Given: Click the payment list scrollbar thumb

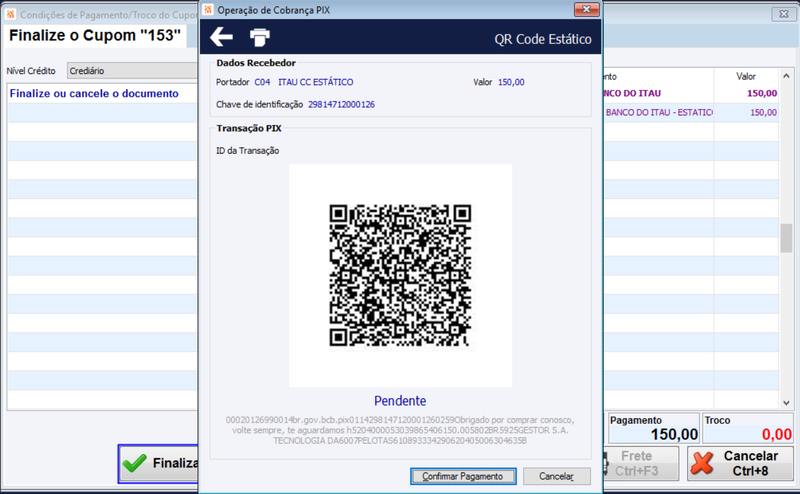Looking at the screenshot, I should point(786,238).
